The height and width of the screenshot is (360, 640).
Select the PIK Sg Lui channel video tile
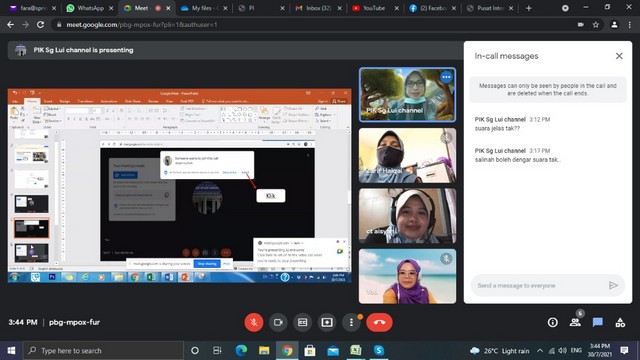coord(407,95)
